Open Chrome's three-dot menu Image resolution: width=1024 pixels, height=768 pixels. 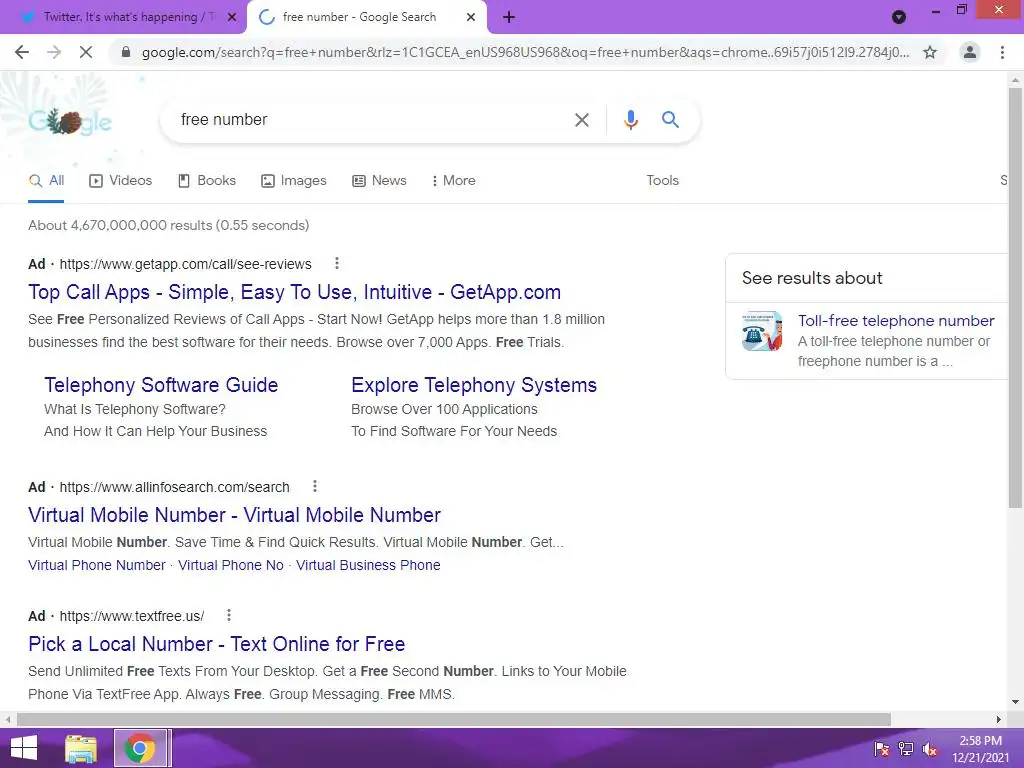(x=1002, y=52)
